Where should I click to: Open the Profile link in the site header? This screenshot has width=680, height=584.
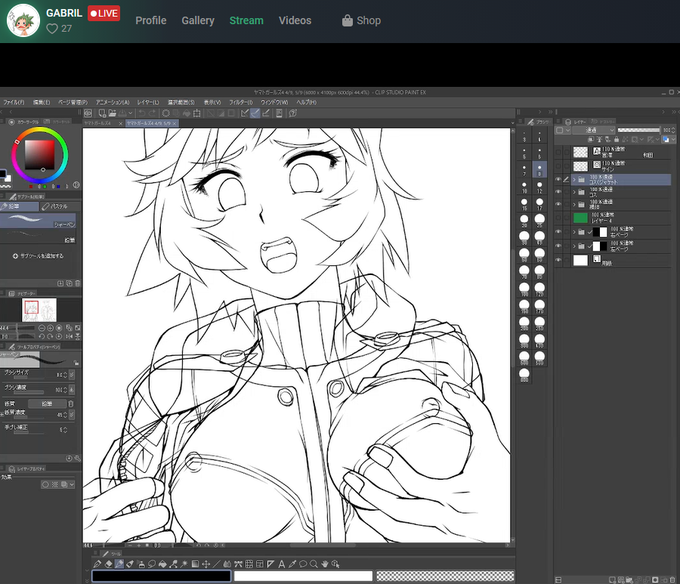150,20
